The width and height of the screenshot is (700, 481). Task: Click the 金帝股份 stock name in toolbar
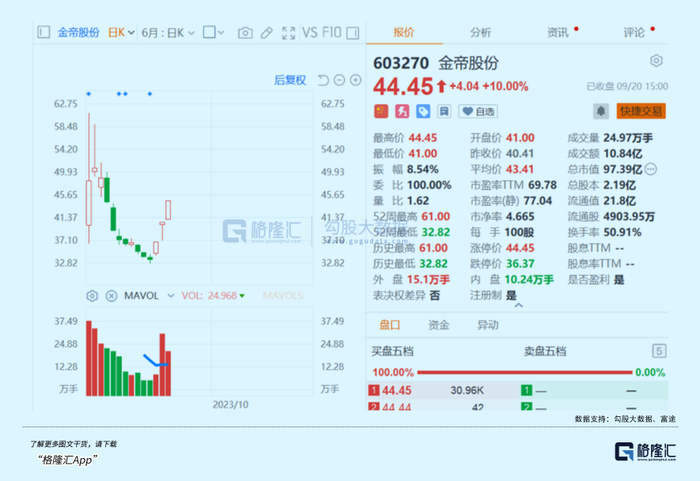tap(78, 33)
